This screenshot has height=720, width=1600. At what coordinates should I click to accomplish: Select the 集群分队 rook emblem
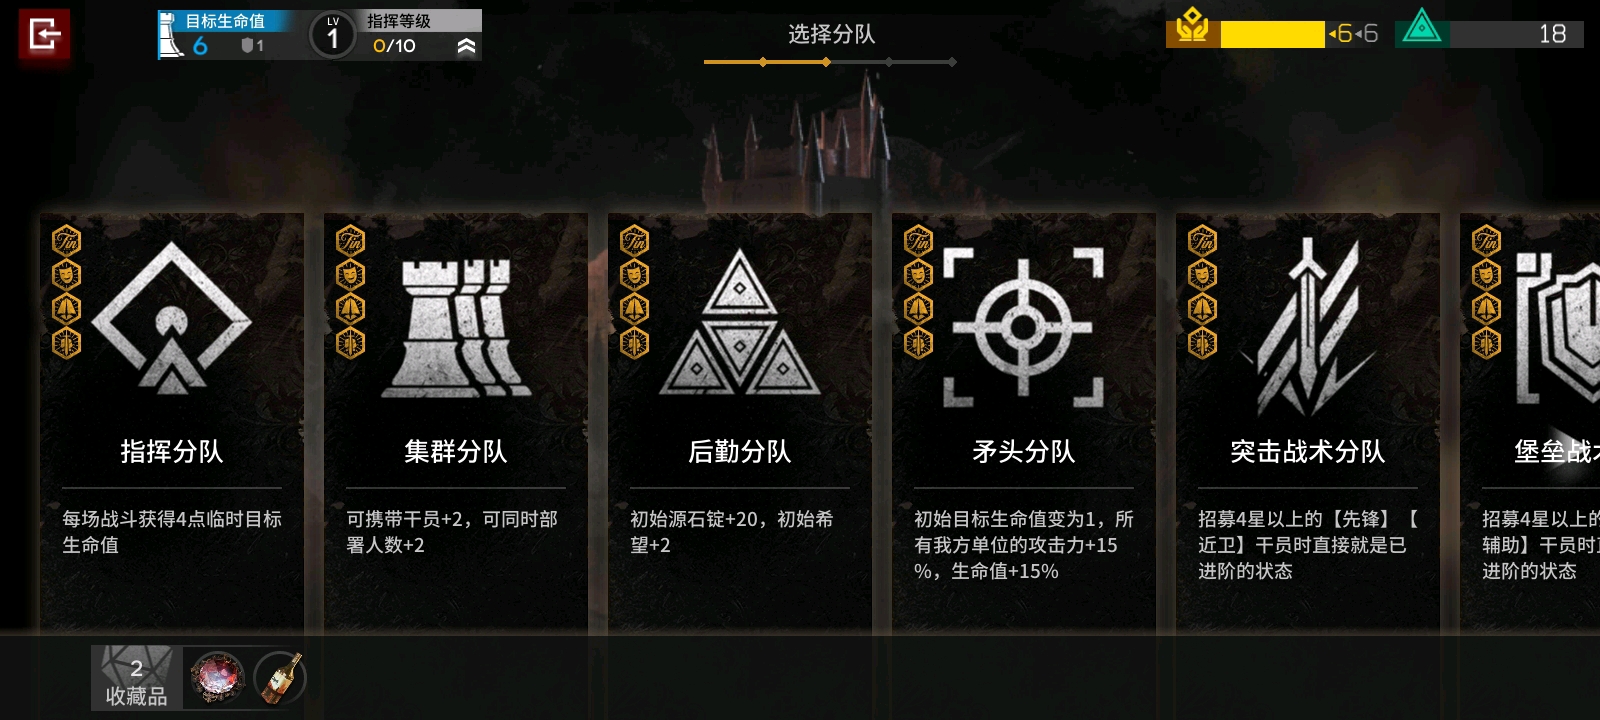tap(457, 326)
